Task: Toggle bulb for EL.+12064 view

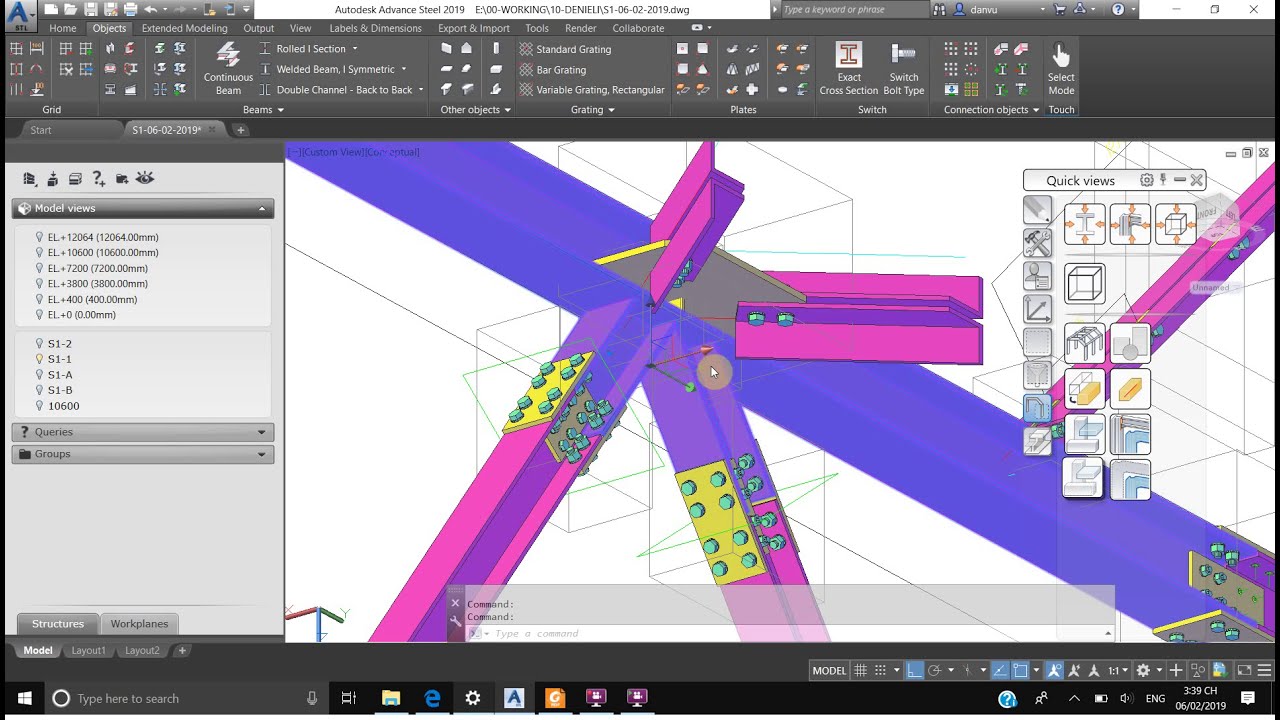Action: point(40,237)
